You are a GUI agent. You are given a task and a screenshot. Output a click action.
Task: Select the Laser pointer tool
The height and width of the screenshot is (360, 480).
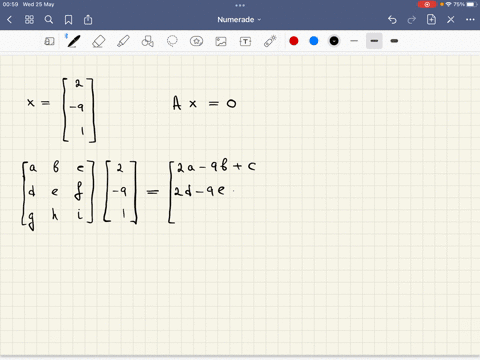click(270, 41)
